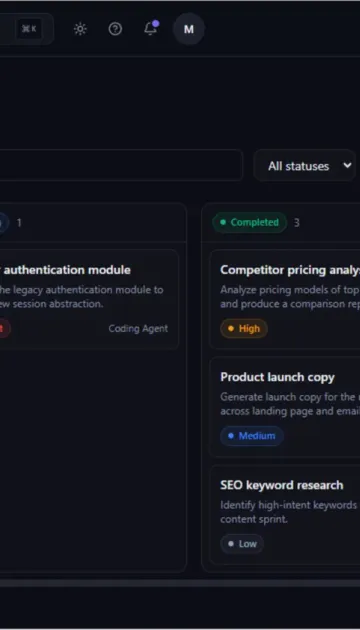Open the SEO keyword research card
Viewport: 360px width, 630px height.
284,514
